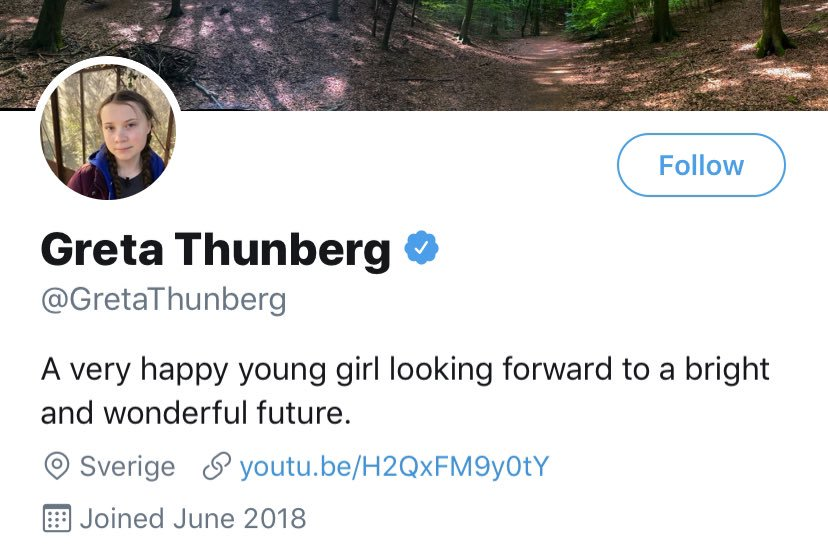828x551 pixels.
Task: Click the word "bright" in the bio
Action: (x=725, y=369)
